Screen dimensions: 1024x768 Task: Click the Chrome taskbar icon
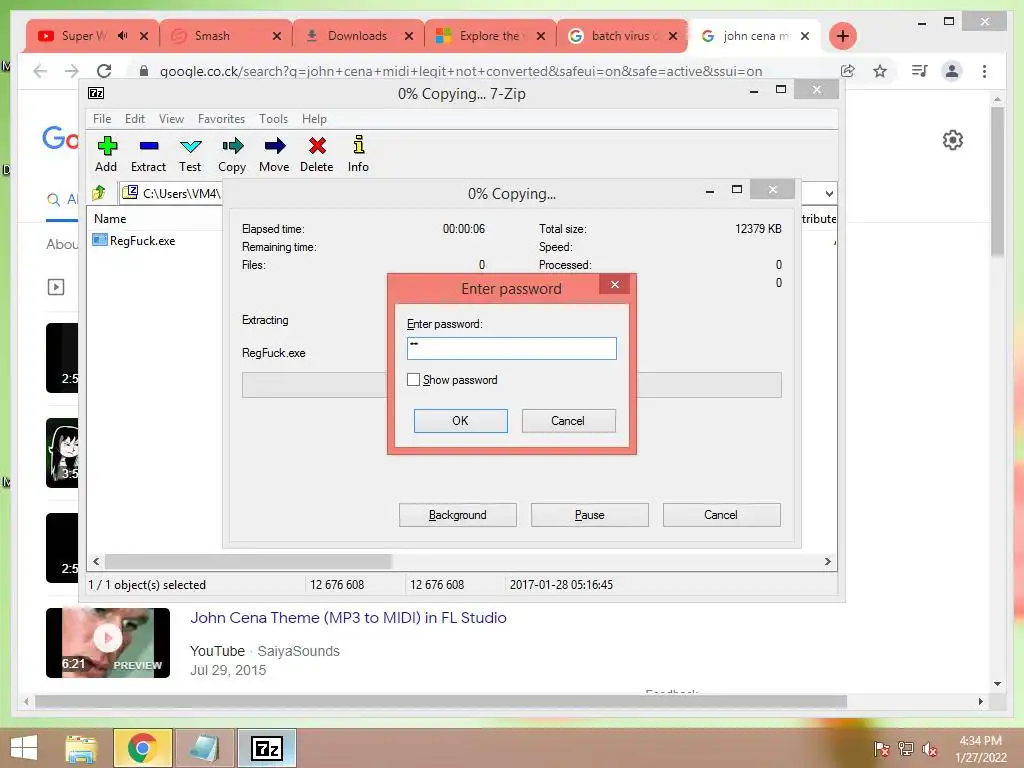pos(142,748)
